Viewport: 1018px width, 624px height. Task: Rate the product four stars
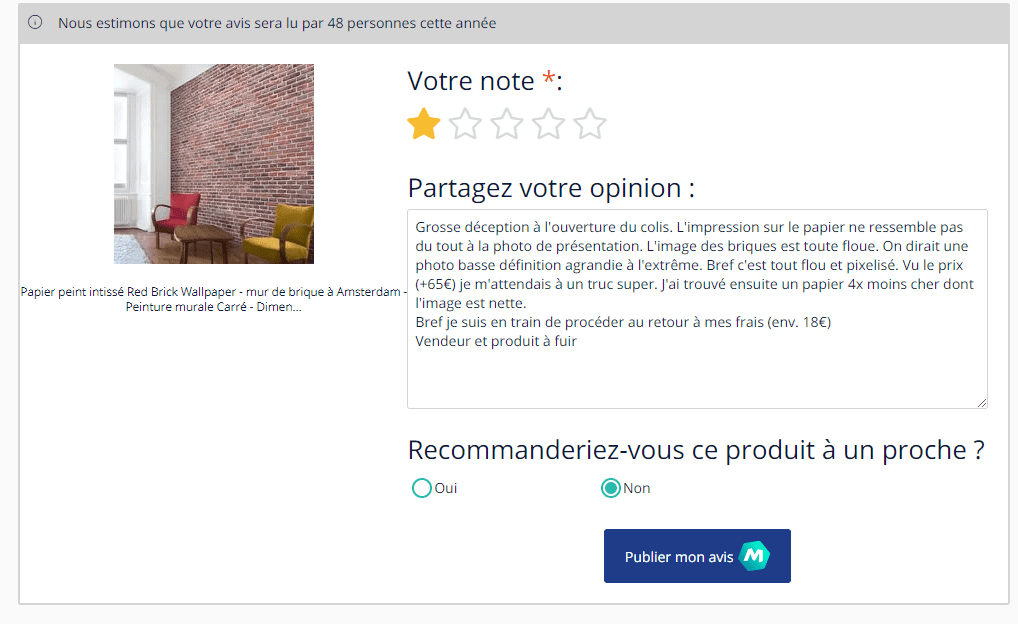[548, 124]
